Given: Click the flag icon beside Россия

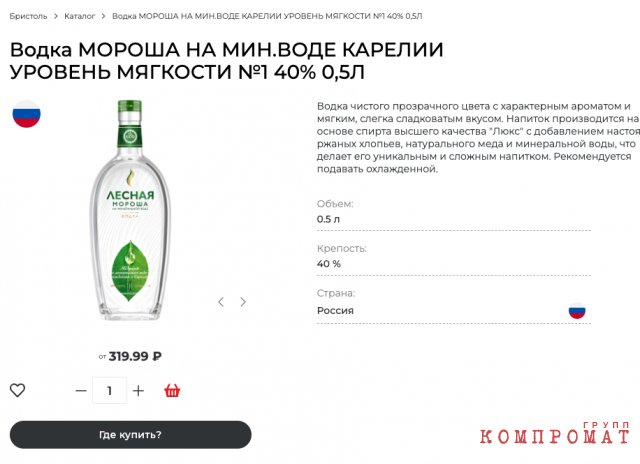Looking at the screenshot, I should point(577,311).
